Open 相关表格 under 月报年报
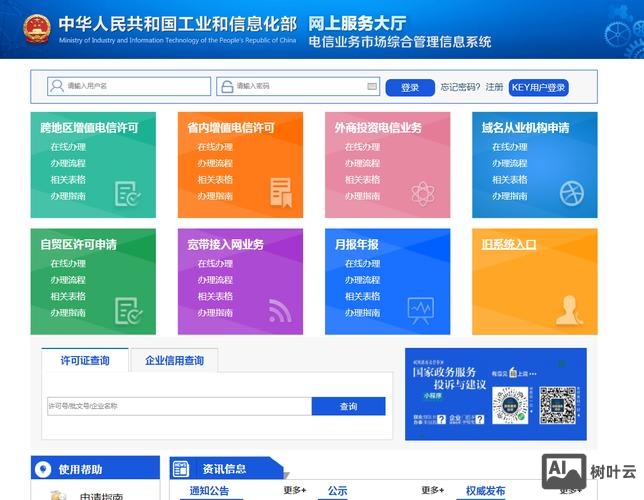 coord(363,296)
